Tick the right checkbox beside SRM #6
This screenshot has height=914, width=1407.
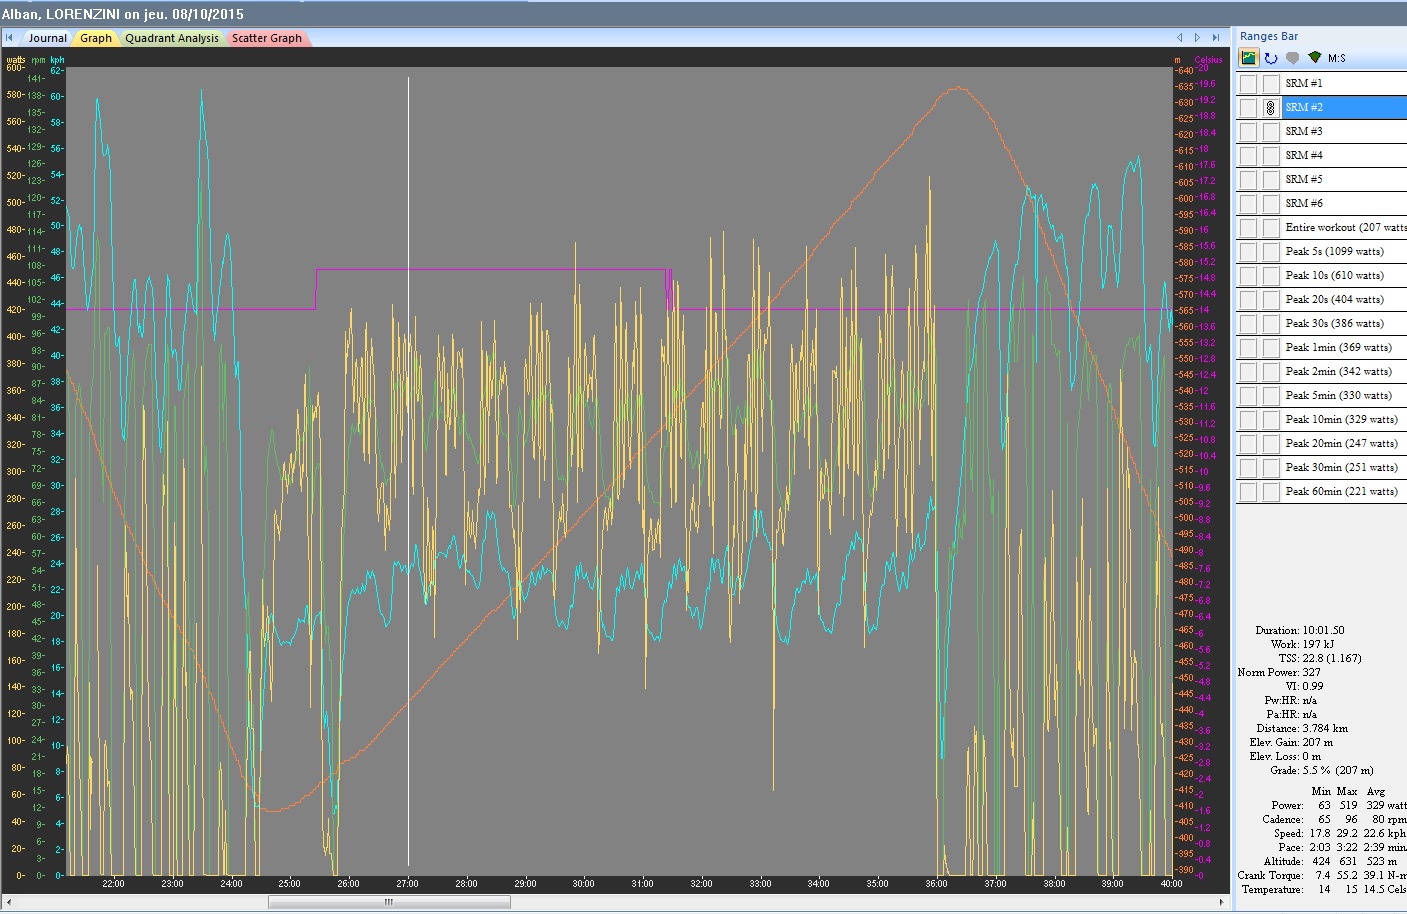click(x=1271, y=204)
